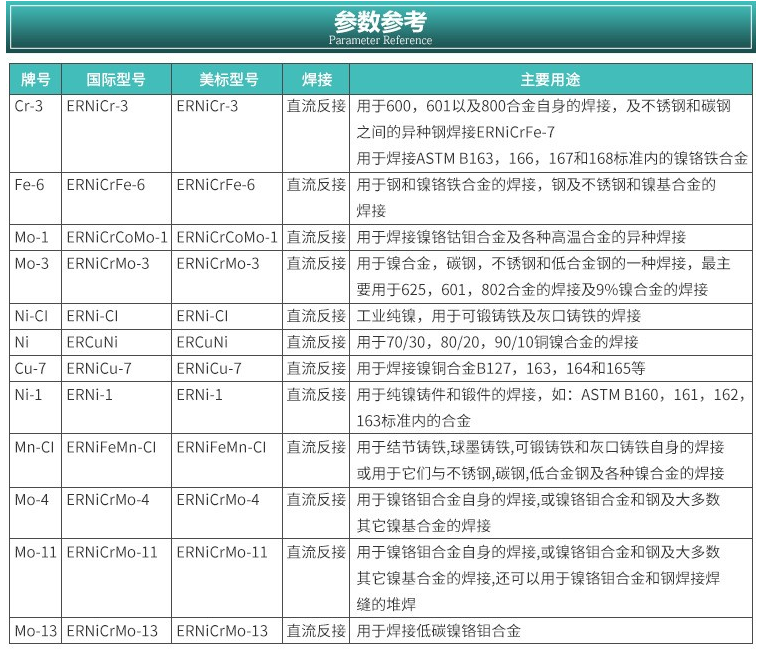Click 直流反接 in the Cr-3 row
The image size is (781, 650).
(316, 106)
